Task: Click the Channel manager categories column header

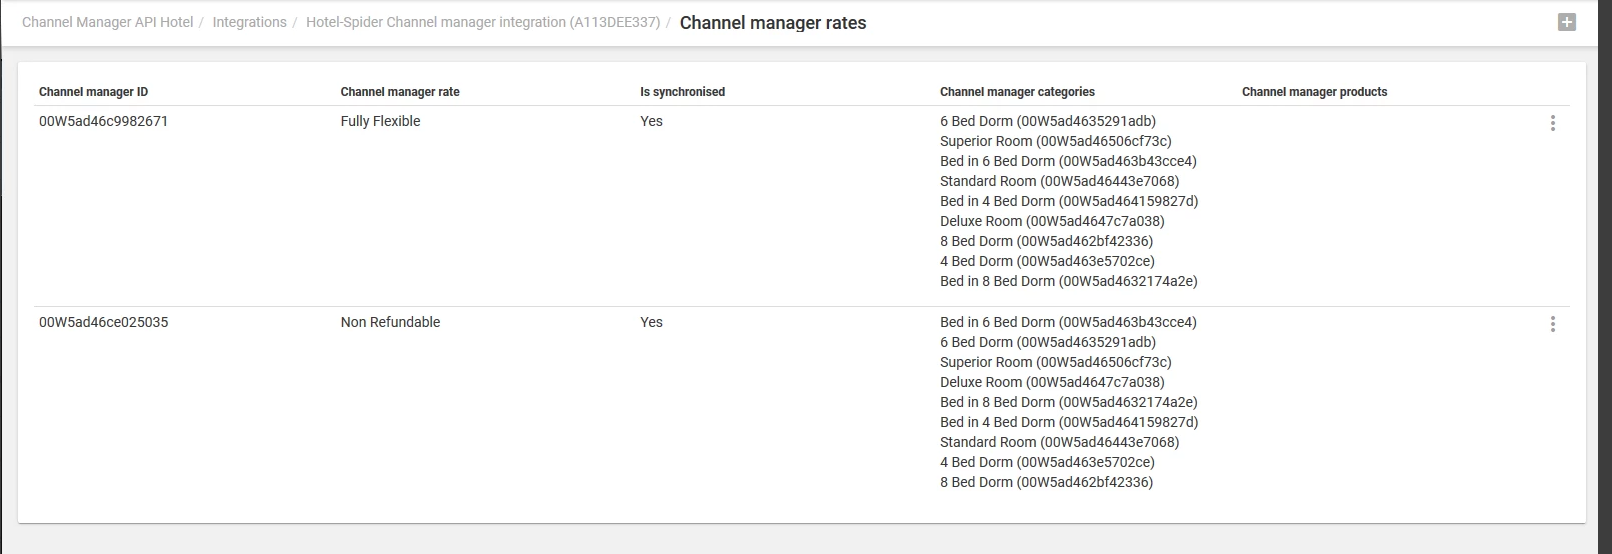Action: point(1017,92)
